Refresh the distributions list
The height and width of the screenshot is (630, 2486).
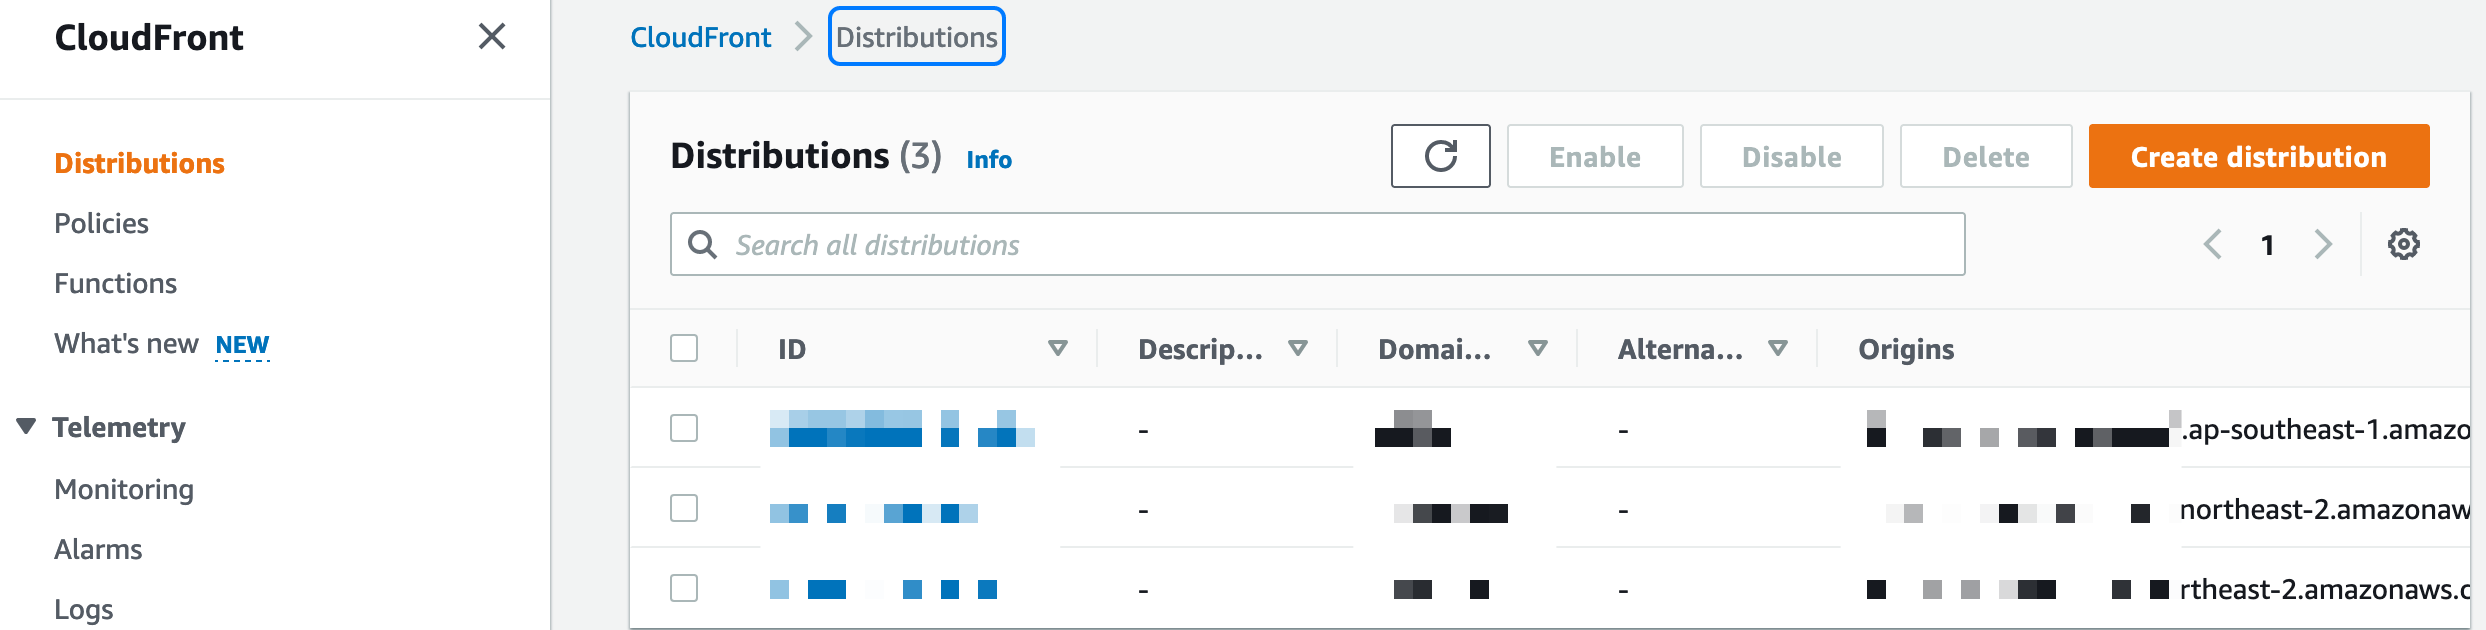coord(1440,156)
